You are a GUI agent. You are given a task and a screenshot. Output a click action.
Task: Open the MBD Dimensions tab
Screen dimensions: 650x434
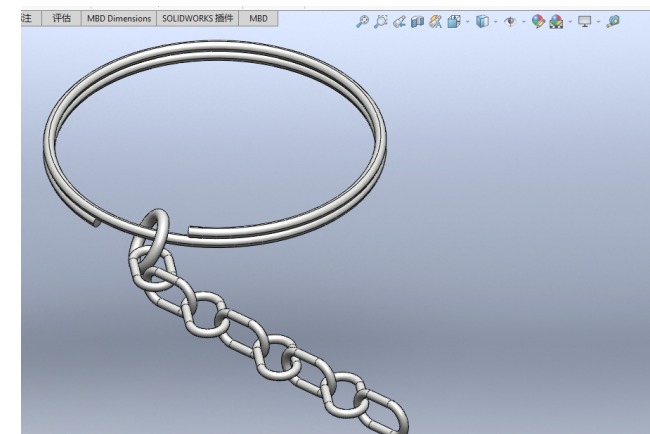(119, 18)
